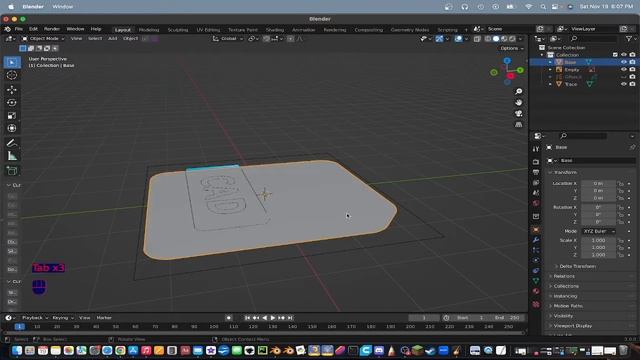The height and width of the screenshot is (360, 640).
Task: Select the Move tool
Action: pyautogui.click(x=12, y=89)
